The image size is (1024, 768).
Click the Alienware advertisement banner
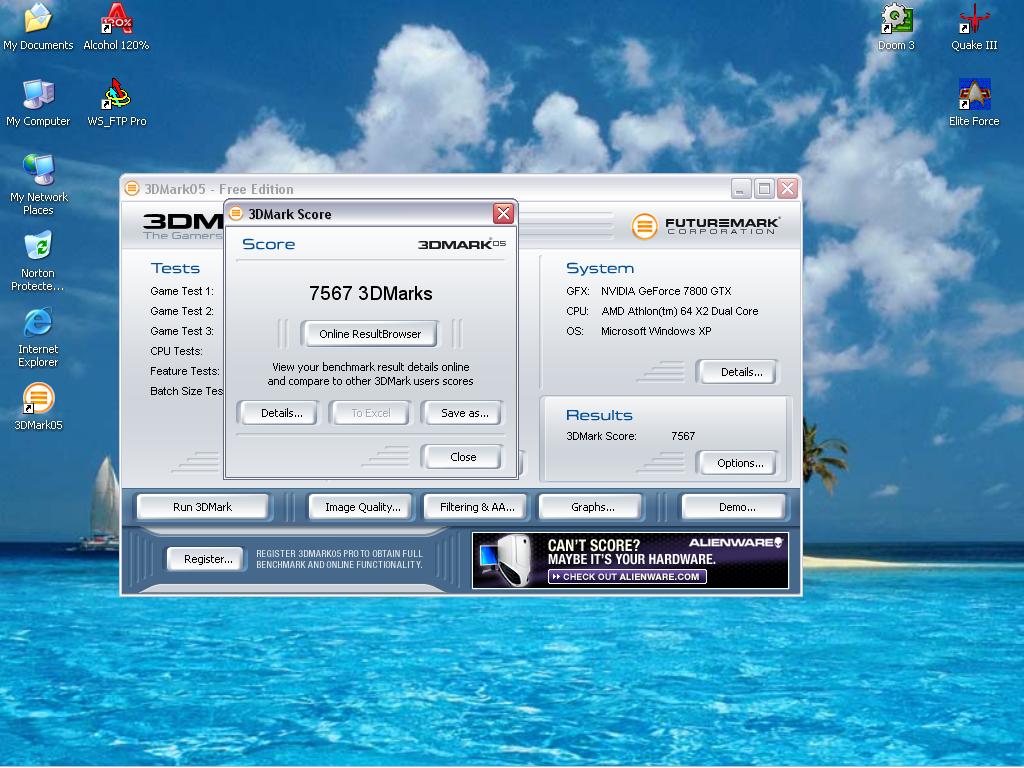630,560
